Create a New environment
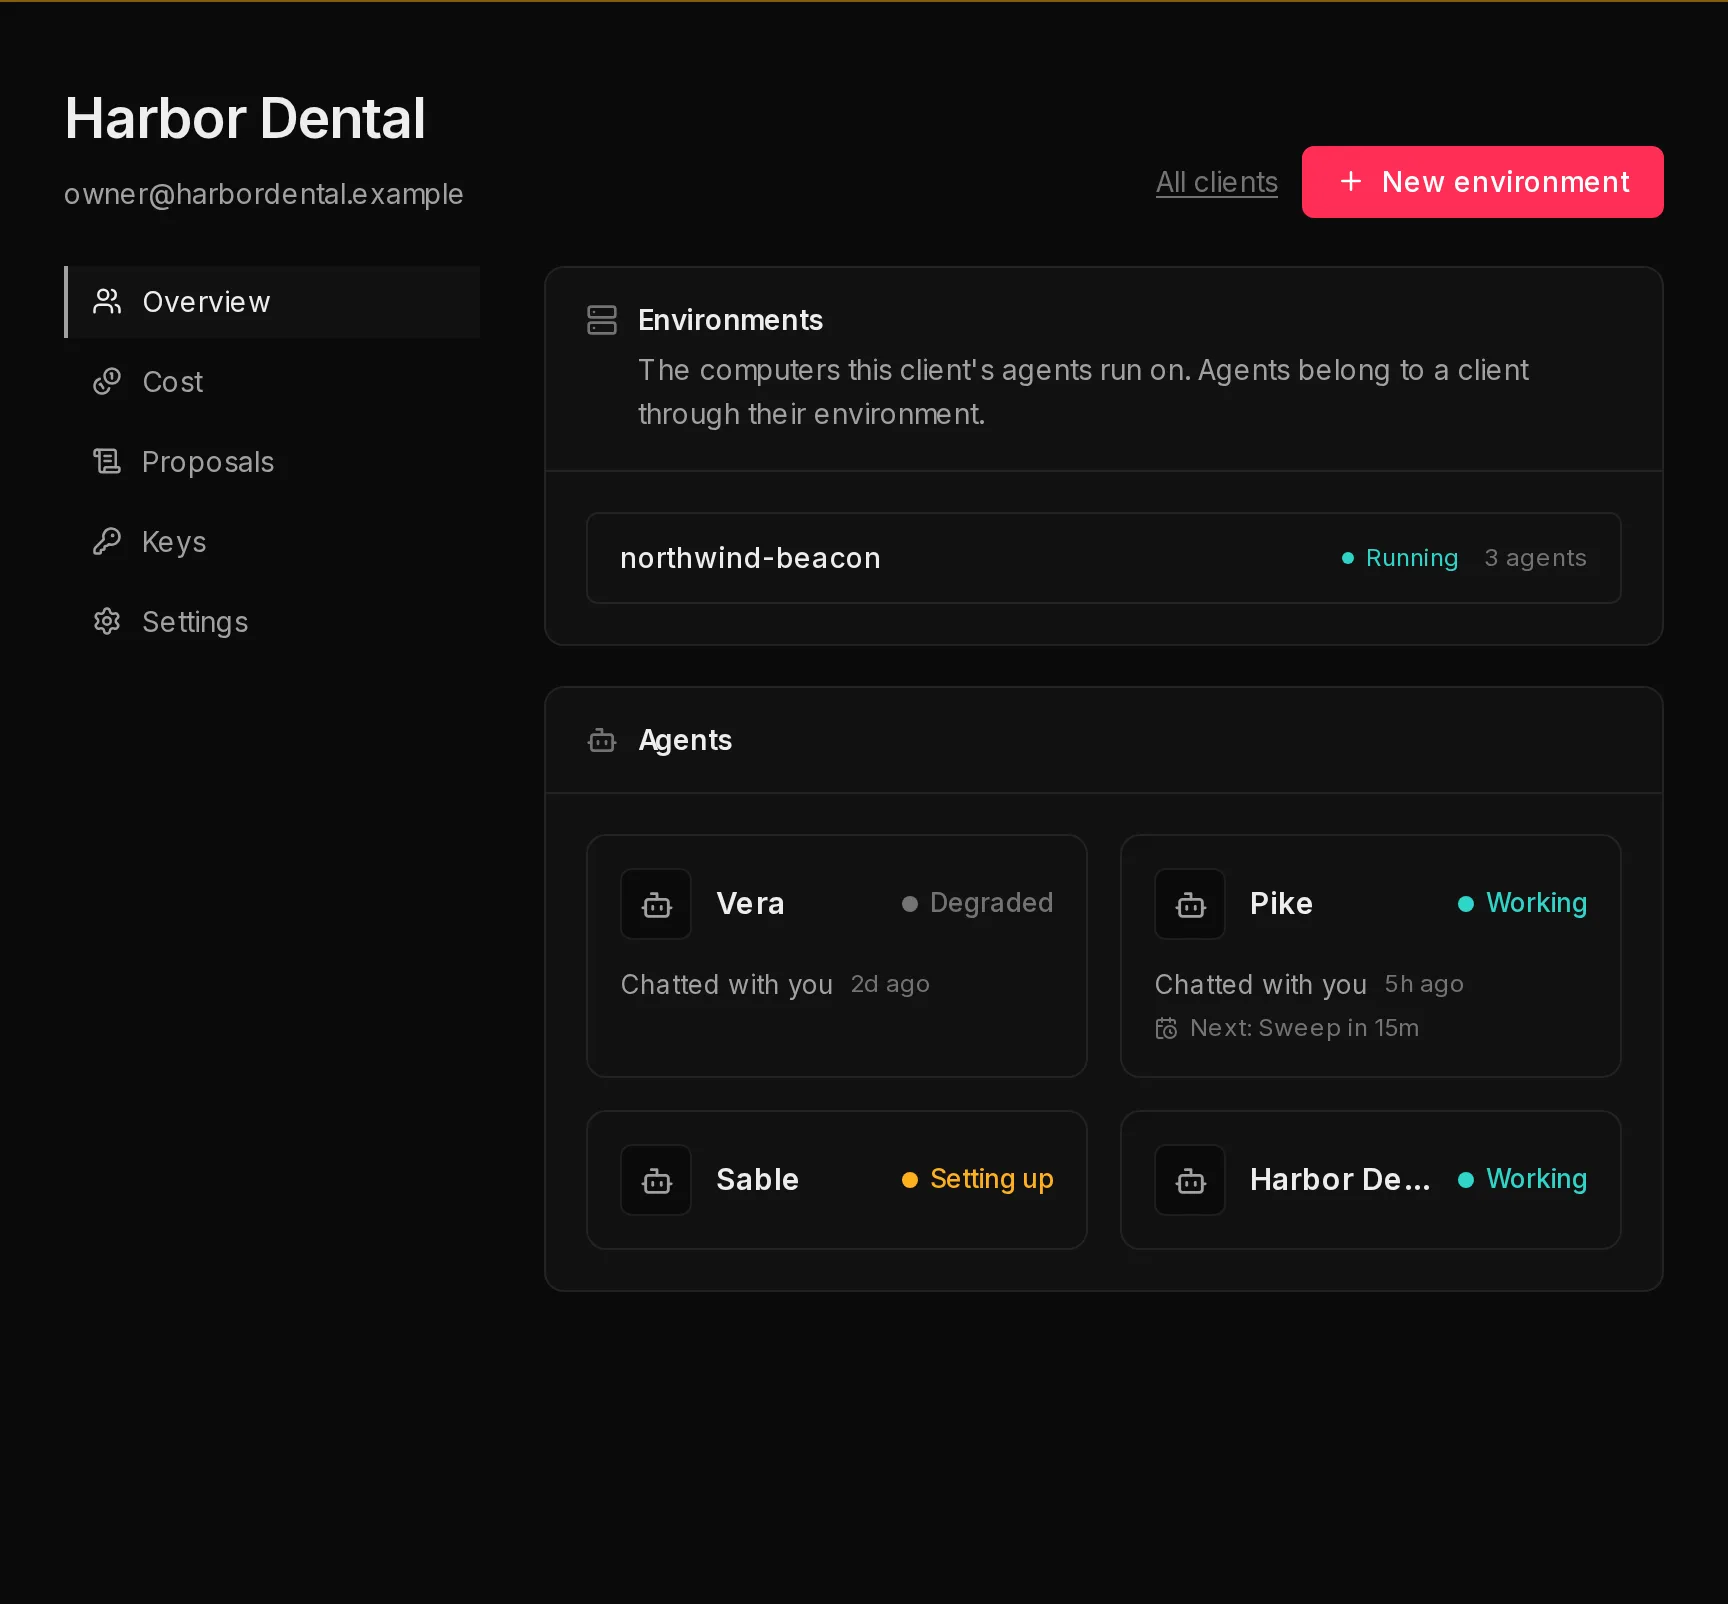The width and height of the screenshot is (1728, 1604). (x=1482, y=182)
